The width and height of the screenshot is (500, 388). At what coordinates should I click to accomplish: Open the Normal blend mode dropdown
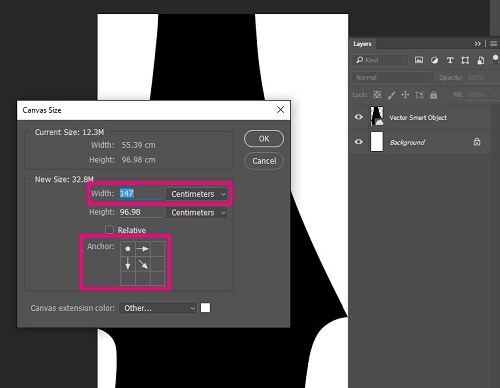[x=393, y=78]
